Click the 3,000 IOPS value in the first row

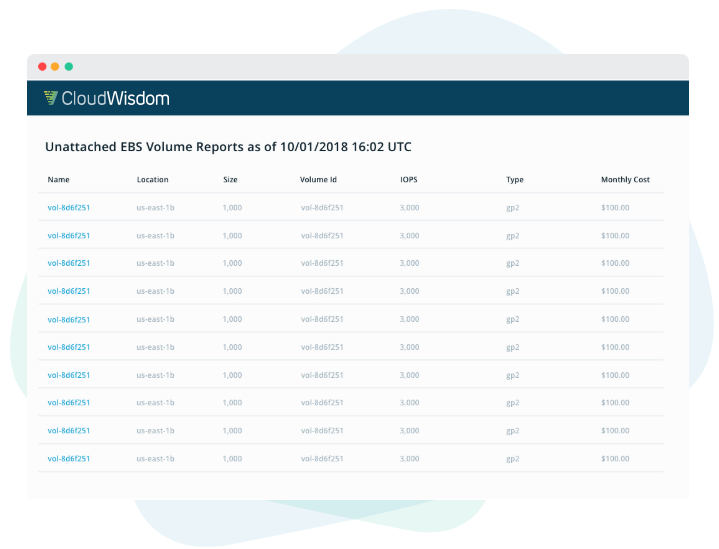pos(409,208)
